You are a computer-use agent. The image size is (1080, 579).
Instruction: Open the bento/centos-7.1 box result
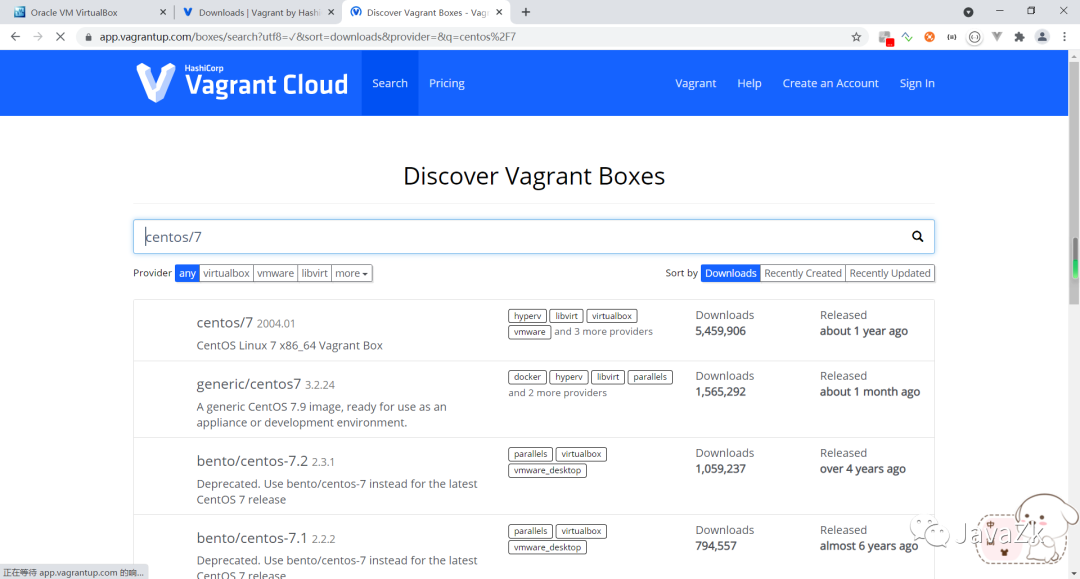point(252,538)
